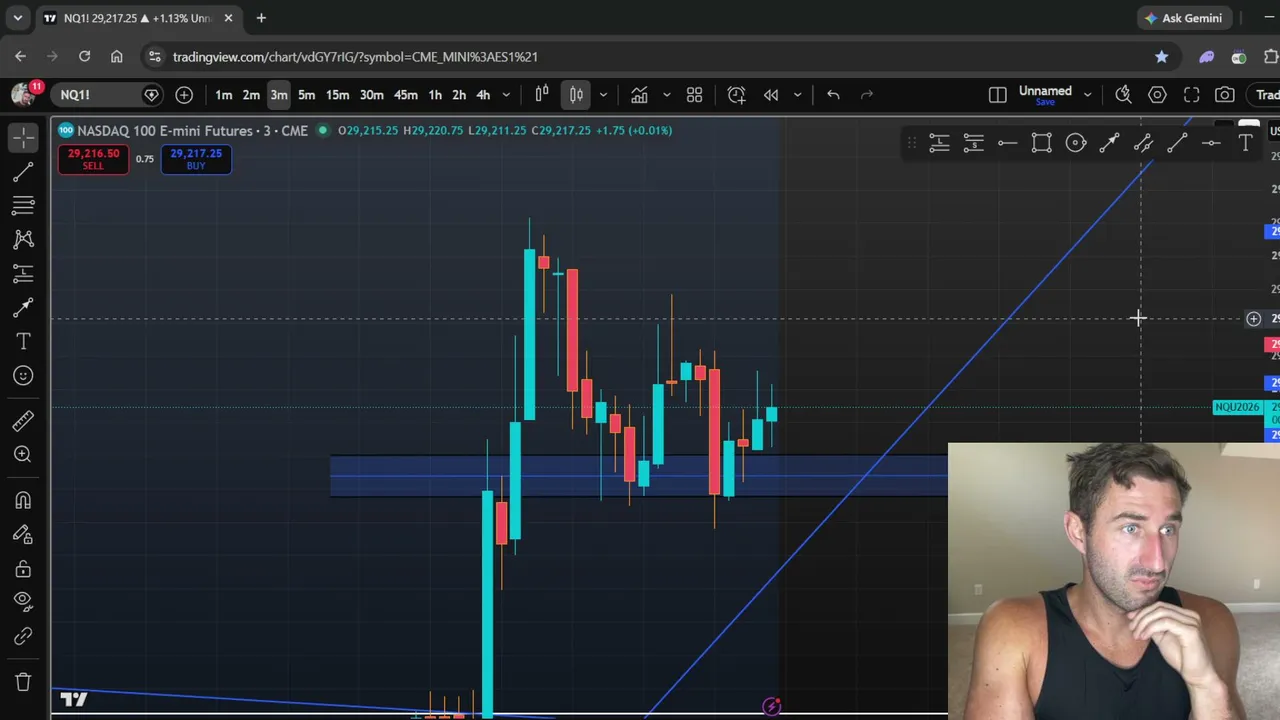This screenshot has height=720, width=1280.
Task: Switch to the 15m timeframe
Action: click(x=337, y=95)
